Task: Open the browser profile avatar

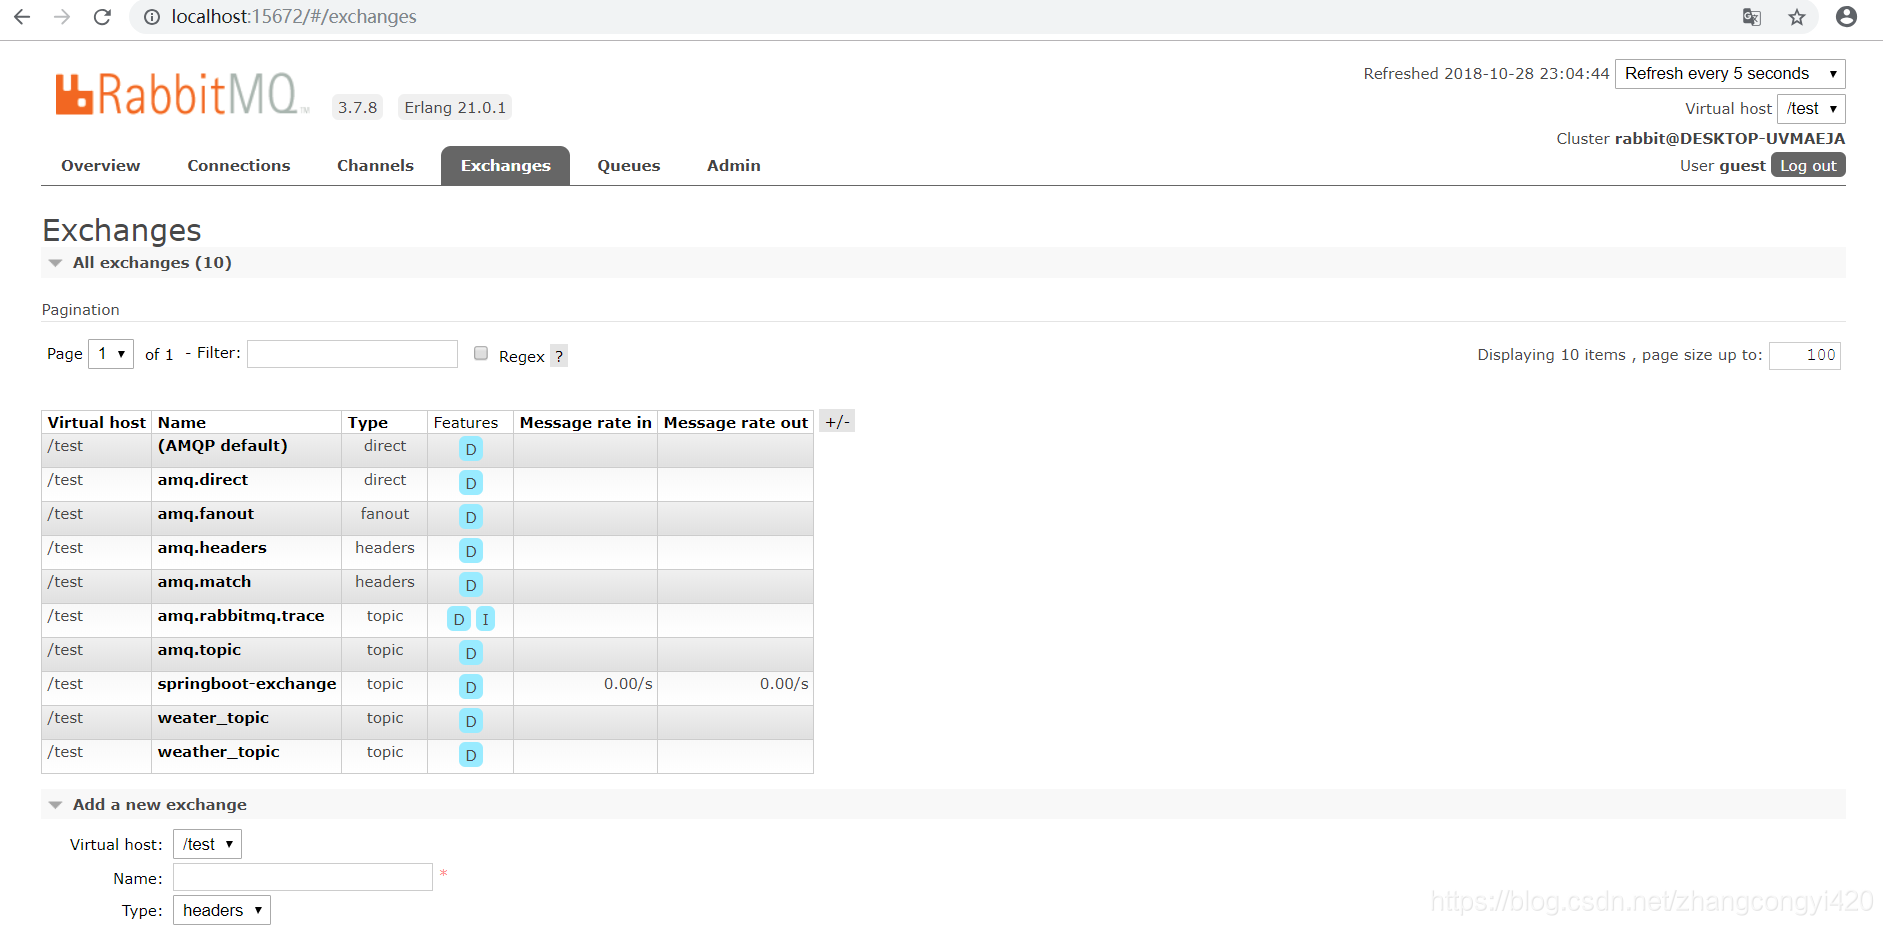Action: (1846, 17)
